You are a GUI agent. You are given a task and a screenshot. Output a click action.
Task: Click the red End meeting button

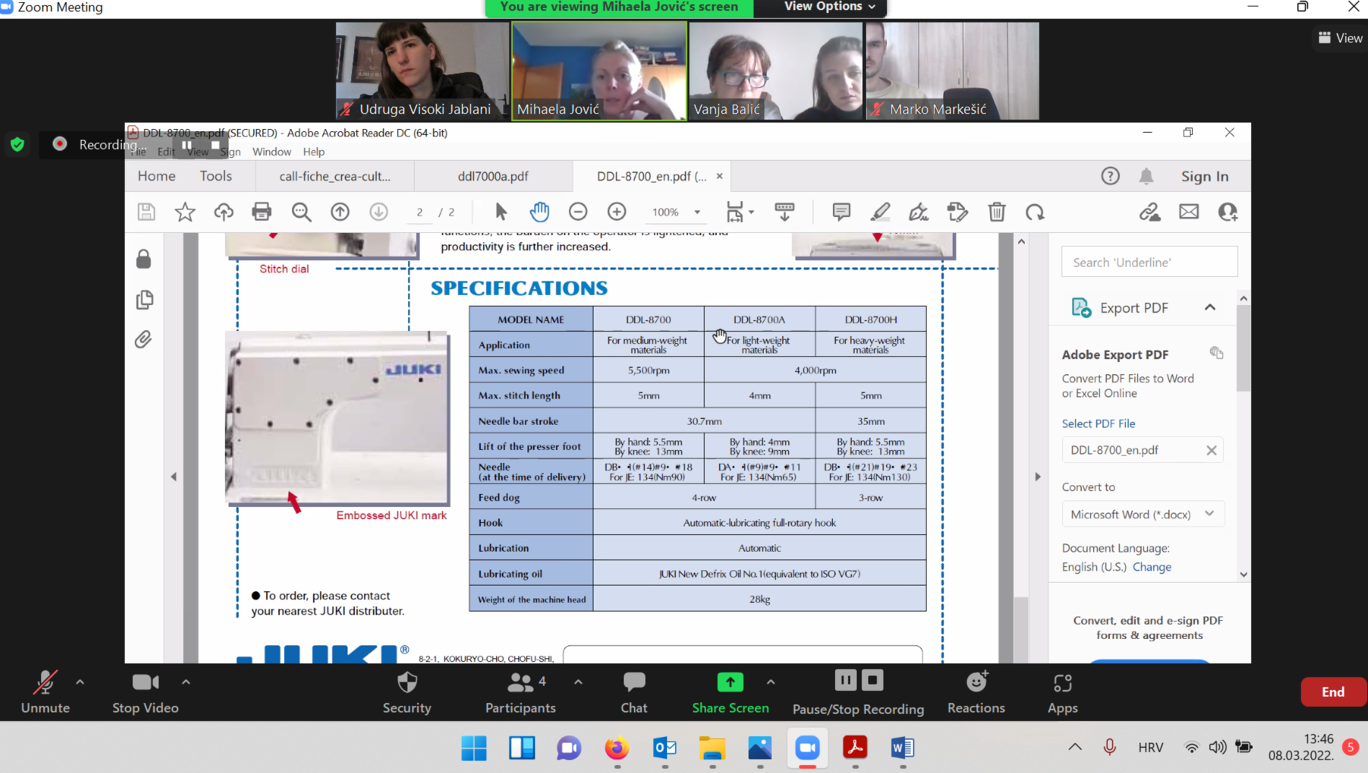click(x=1333, y=692)
